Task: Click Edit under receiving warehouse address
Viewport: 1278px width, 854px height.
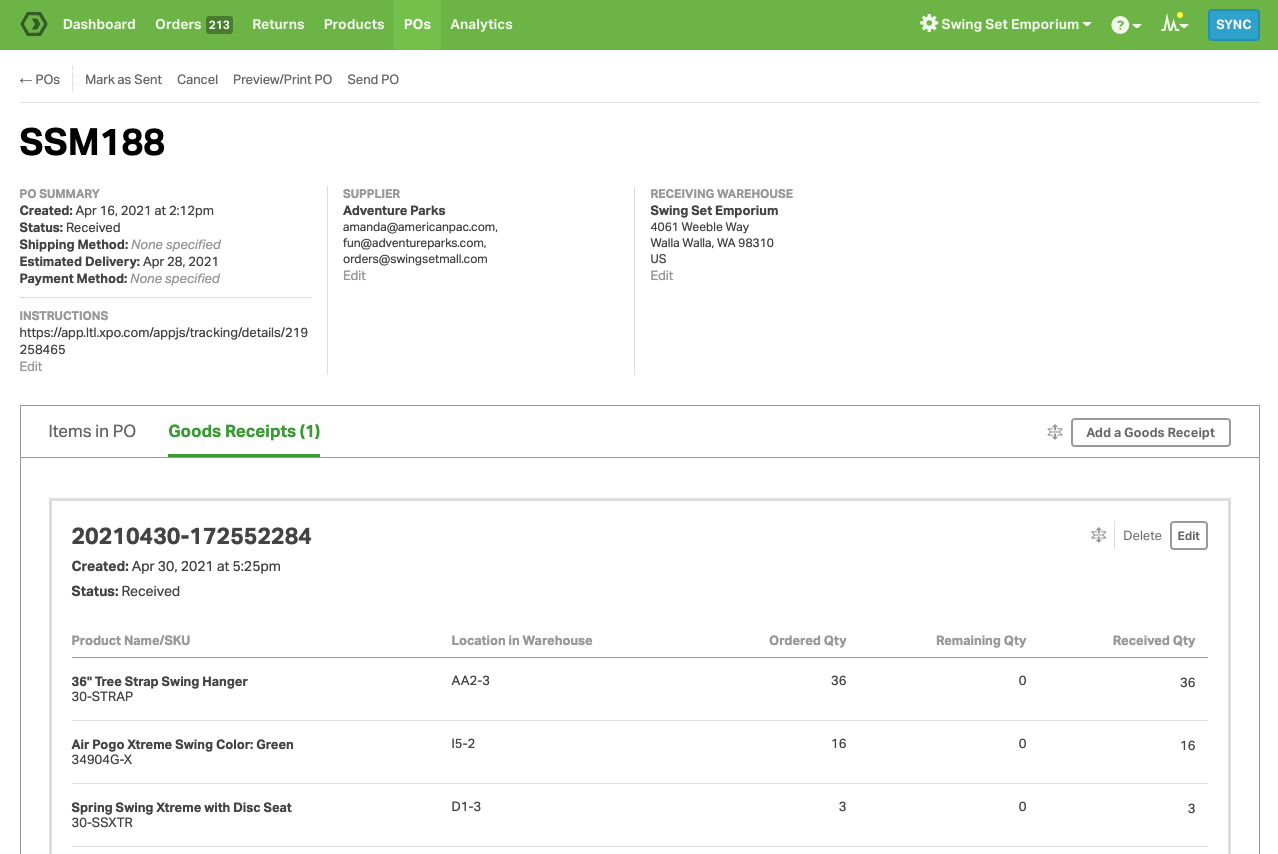Action: [662, 275]
